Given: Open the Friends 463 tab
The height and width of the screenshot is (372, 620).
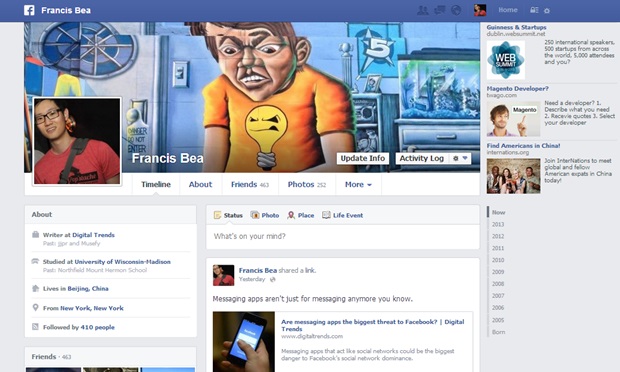Looking at the screenshot, I should pyautogui.click(x=250, y=184).
